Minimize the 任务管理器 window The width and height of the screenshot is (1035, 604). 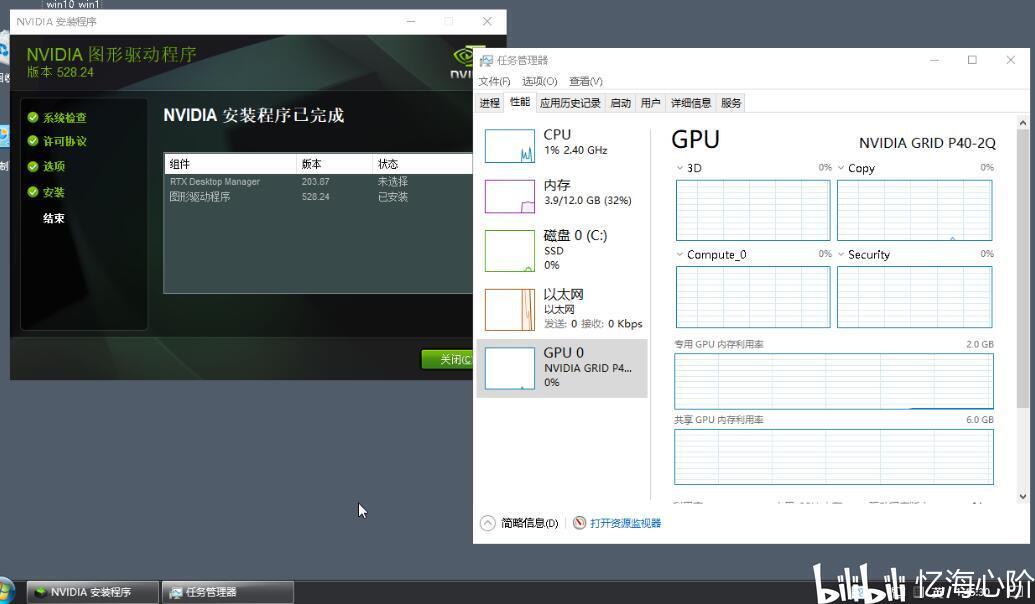(x=935, y=60)
